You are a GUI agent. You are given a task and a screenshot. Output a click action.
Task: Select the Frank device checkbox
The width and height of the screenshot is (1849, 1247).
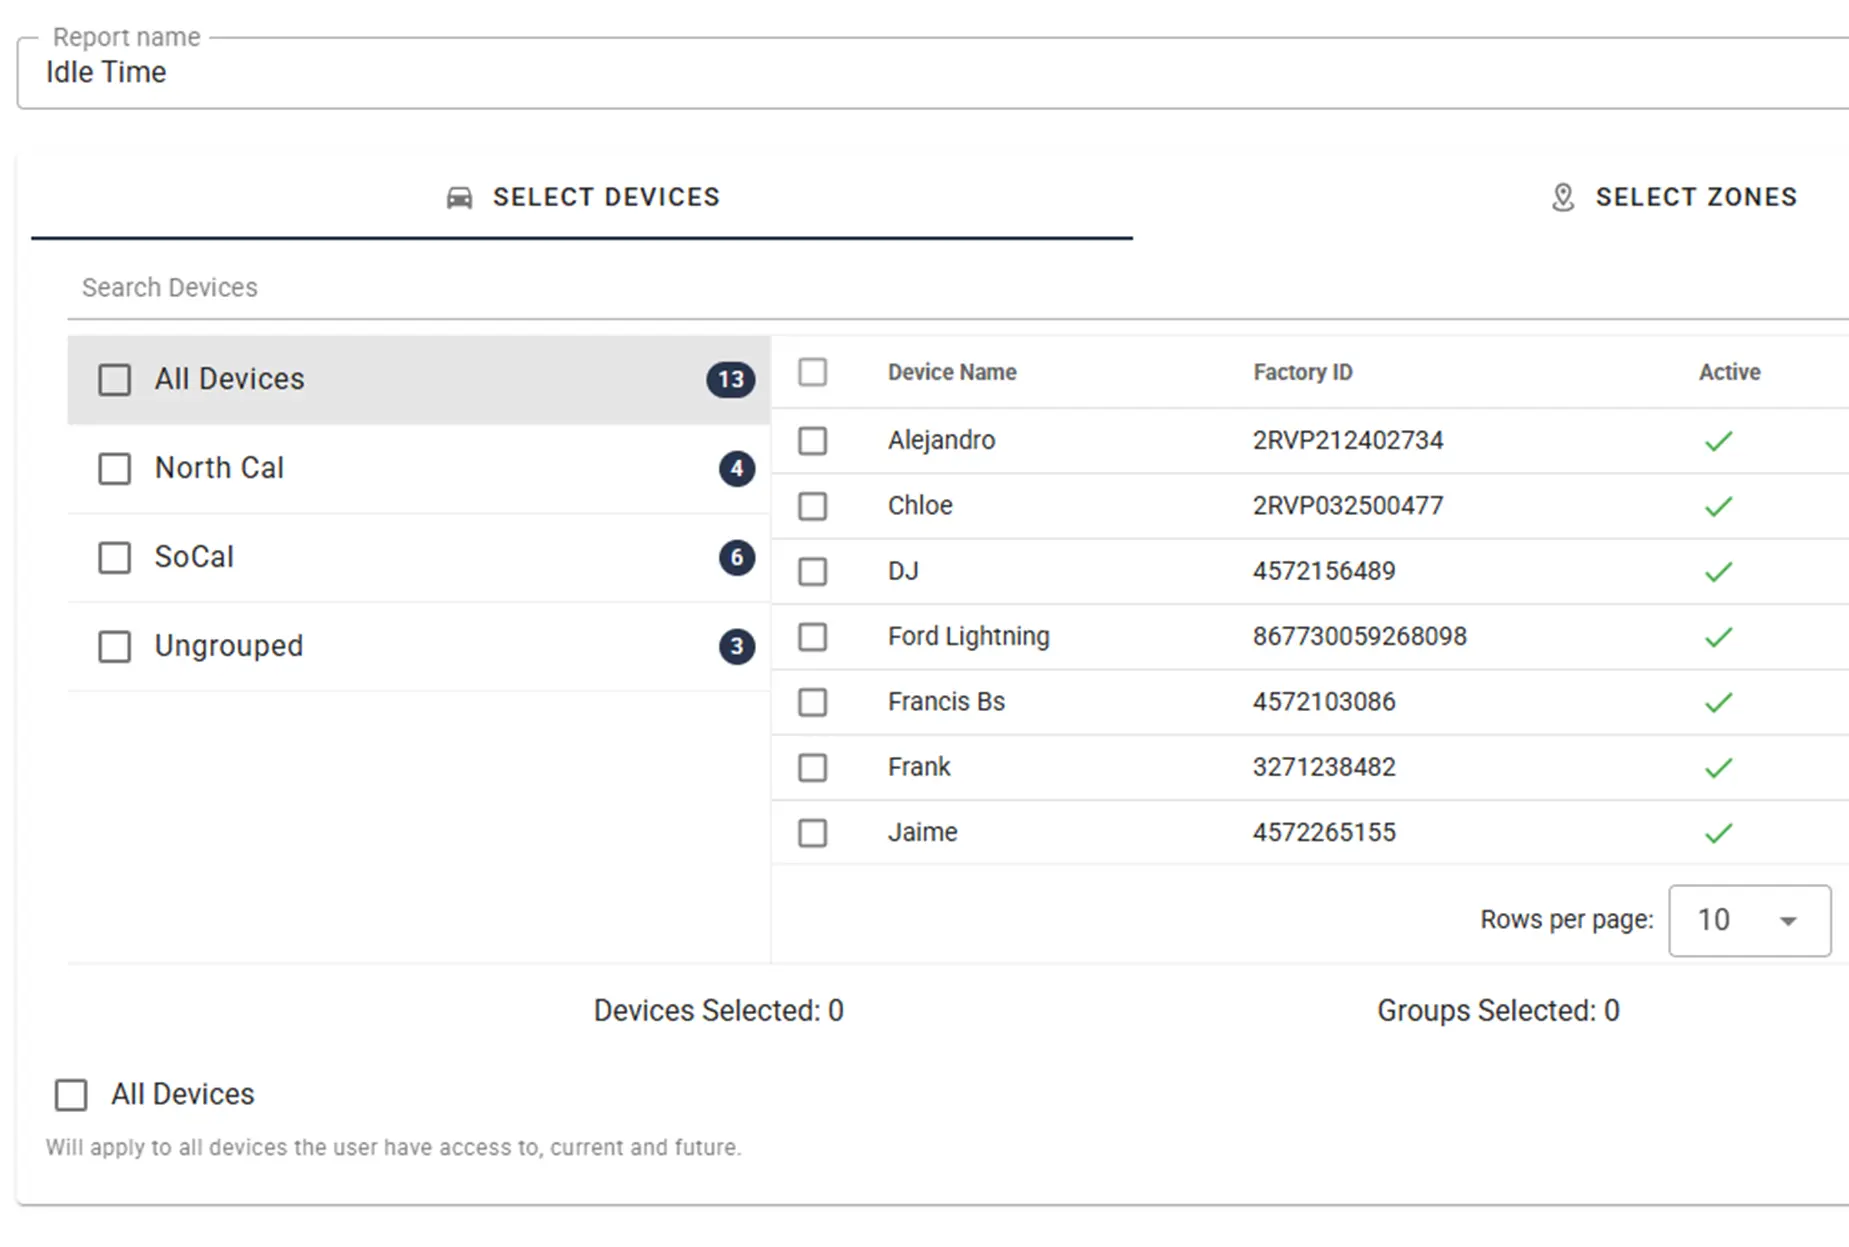pyautogui.click(x=813, y=768)
